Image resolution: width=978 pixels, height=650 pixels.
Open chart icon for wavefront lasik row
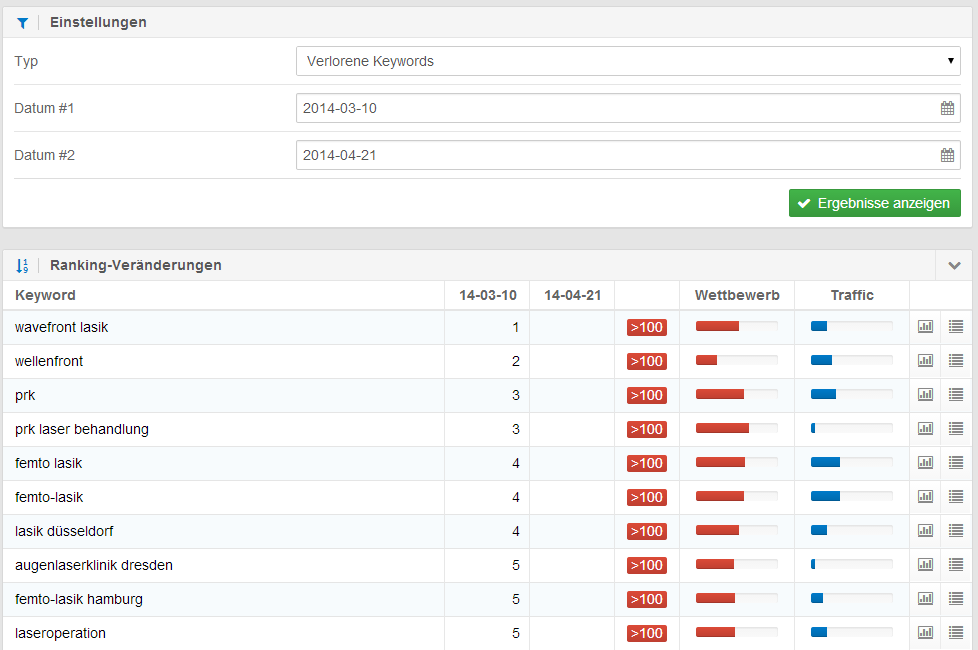click(x=925, y=327)
